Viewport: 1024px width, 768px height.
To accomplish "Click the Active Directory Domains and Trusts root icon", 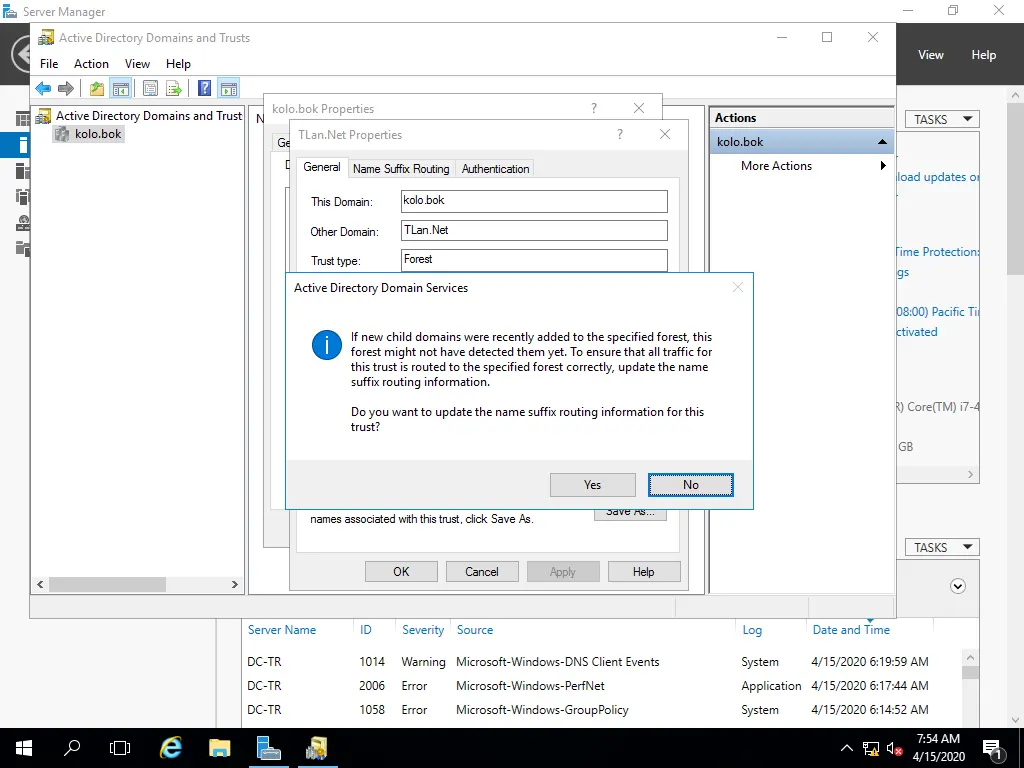I will tap(44, 116).
